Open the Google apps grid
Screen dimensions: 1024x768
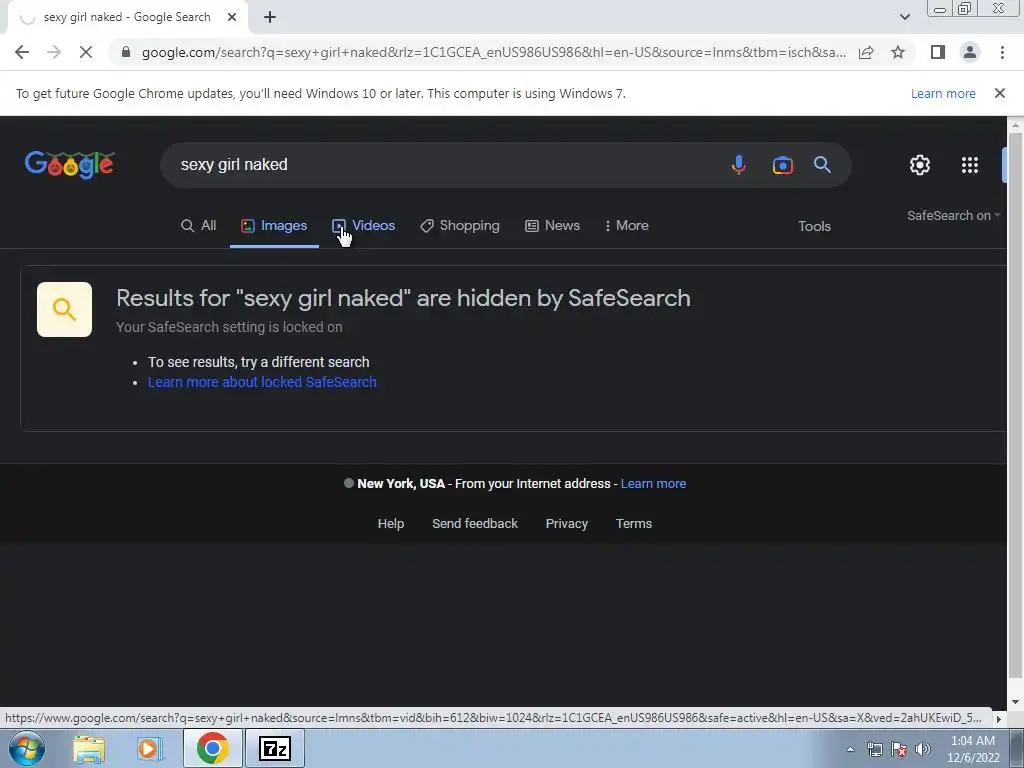(970, 165)
